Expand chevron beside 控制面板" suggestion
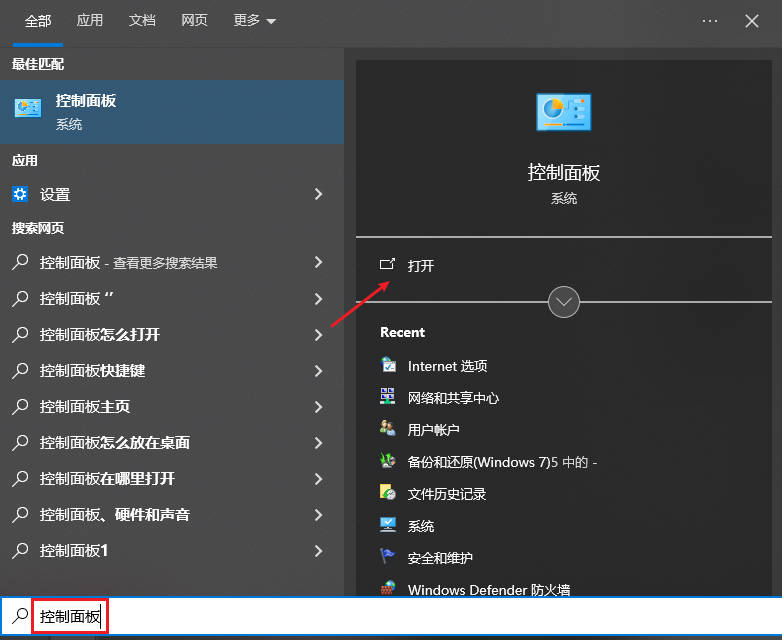Viewport: 782px width, 640px height. 319,299
